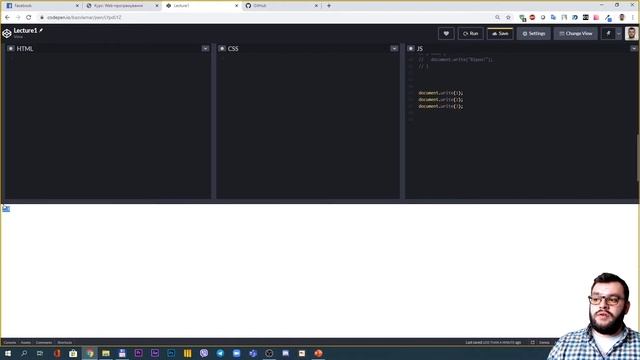Edit the pen title with the pencil icon

click(41, 30)
